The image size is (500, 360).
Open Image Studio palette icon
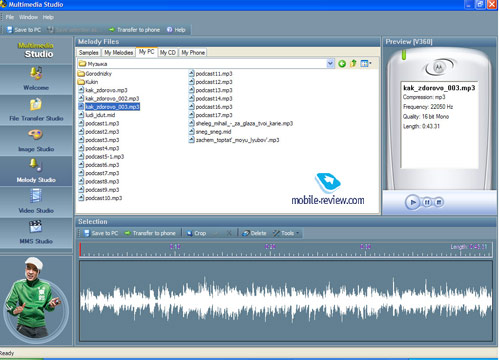[35, 135]
